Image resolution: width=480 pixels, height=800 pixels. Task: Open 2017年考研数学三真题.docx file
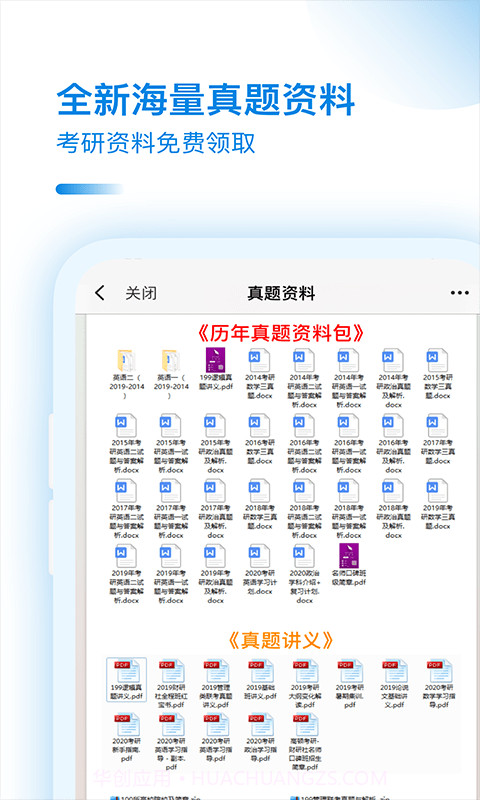click(438, 439)
